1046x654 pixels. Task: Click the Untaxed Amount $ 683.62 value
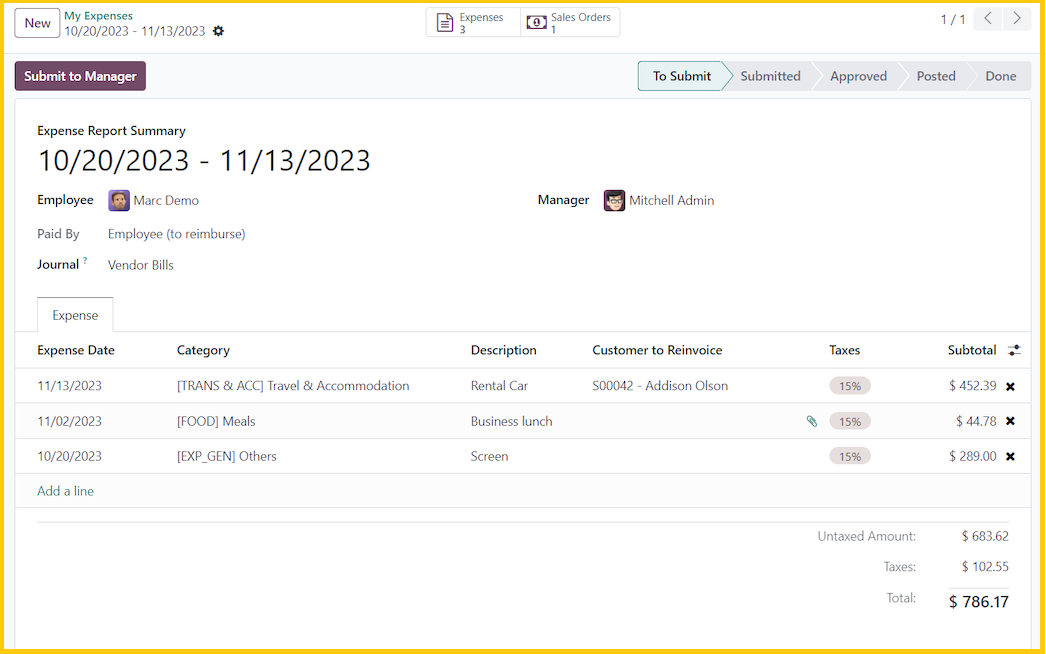pos(985,536)
